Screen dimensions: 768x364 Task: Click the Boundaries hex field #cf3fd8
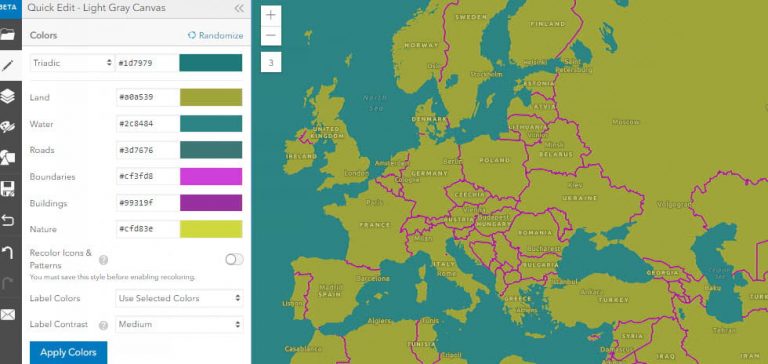(147, 176)
